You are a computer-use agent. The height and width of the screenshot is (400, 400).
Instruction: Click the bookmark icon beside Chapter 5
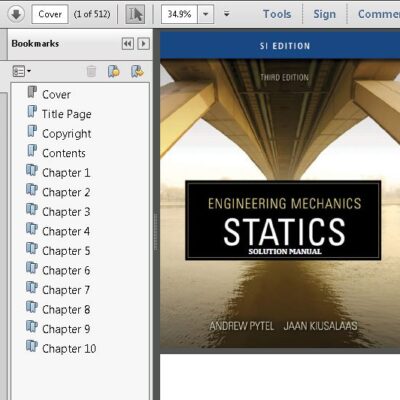tap(32, 248)
